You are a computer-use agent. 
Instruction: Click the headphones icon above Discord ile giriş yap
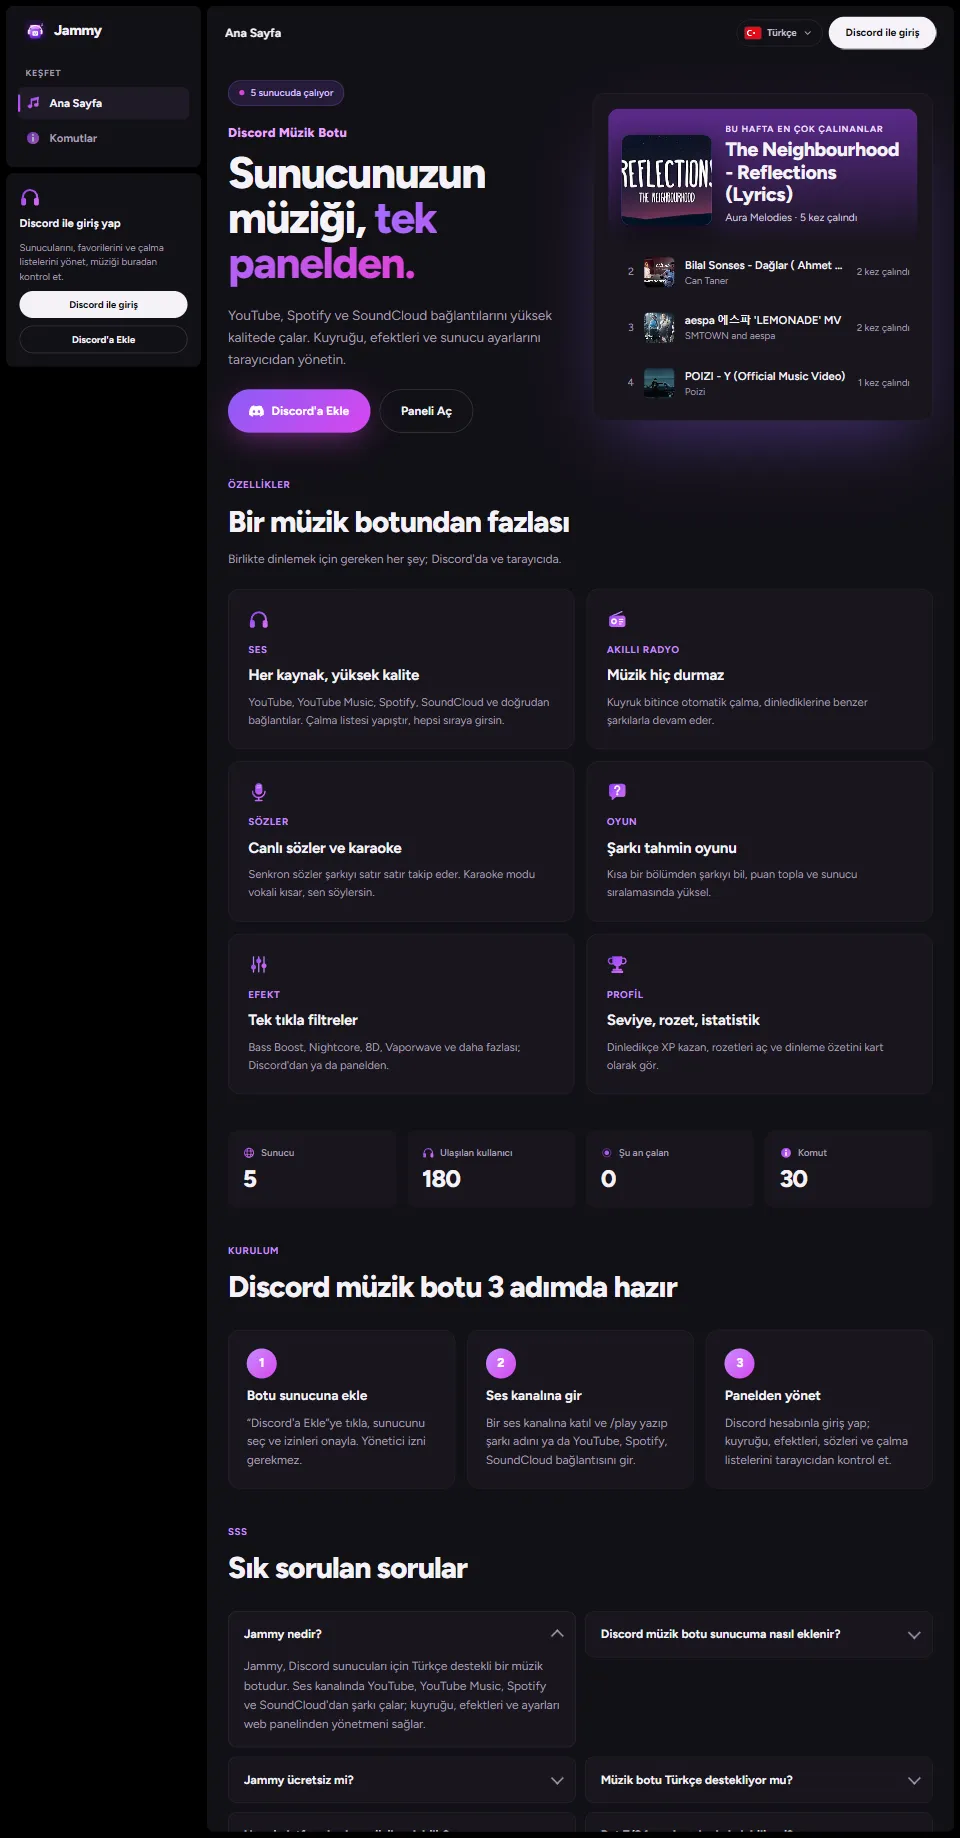pyautogui.click(x=30, y=198)
